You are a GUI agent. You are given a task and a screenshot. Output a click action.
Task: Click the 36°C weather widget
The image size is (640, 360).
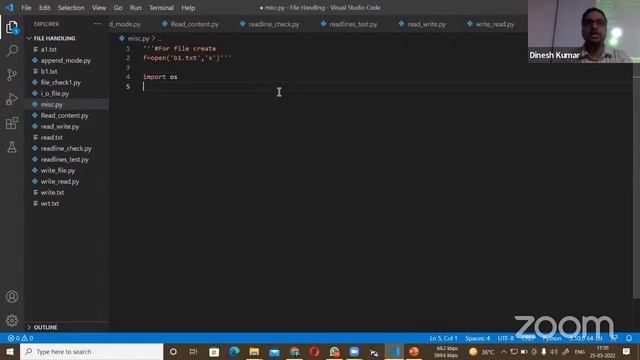(x=482, y=351)
